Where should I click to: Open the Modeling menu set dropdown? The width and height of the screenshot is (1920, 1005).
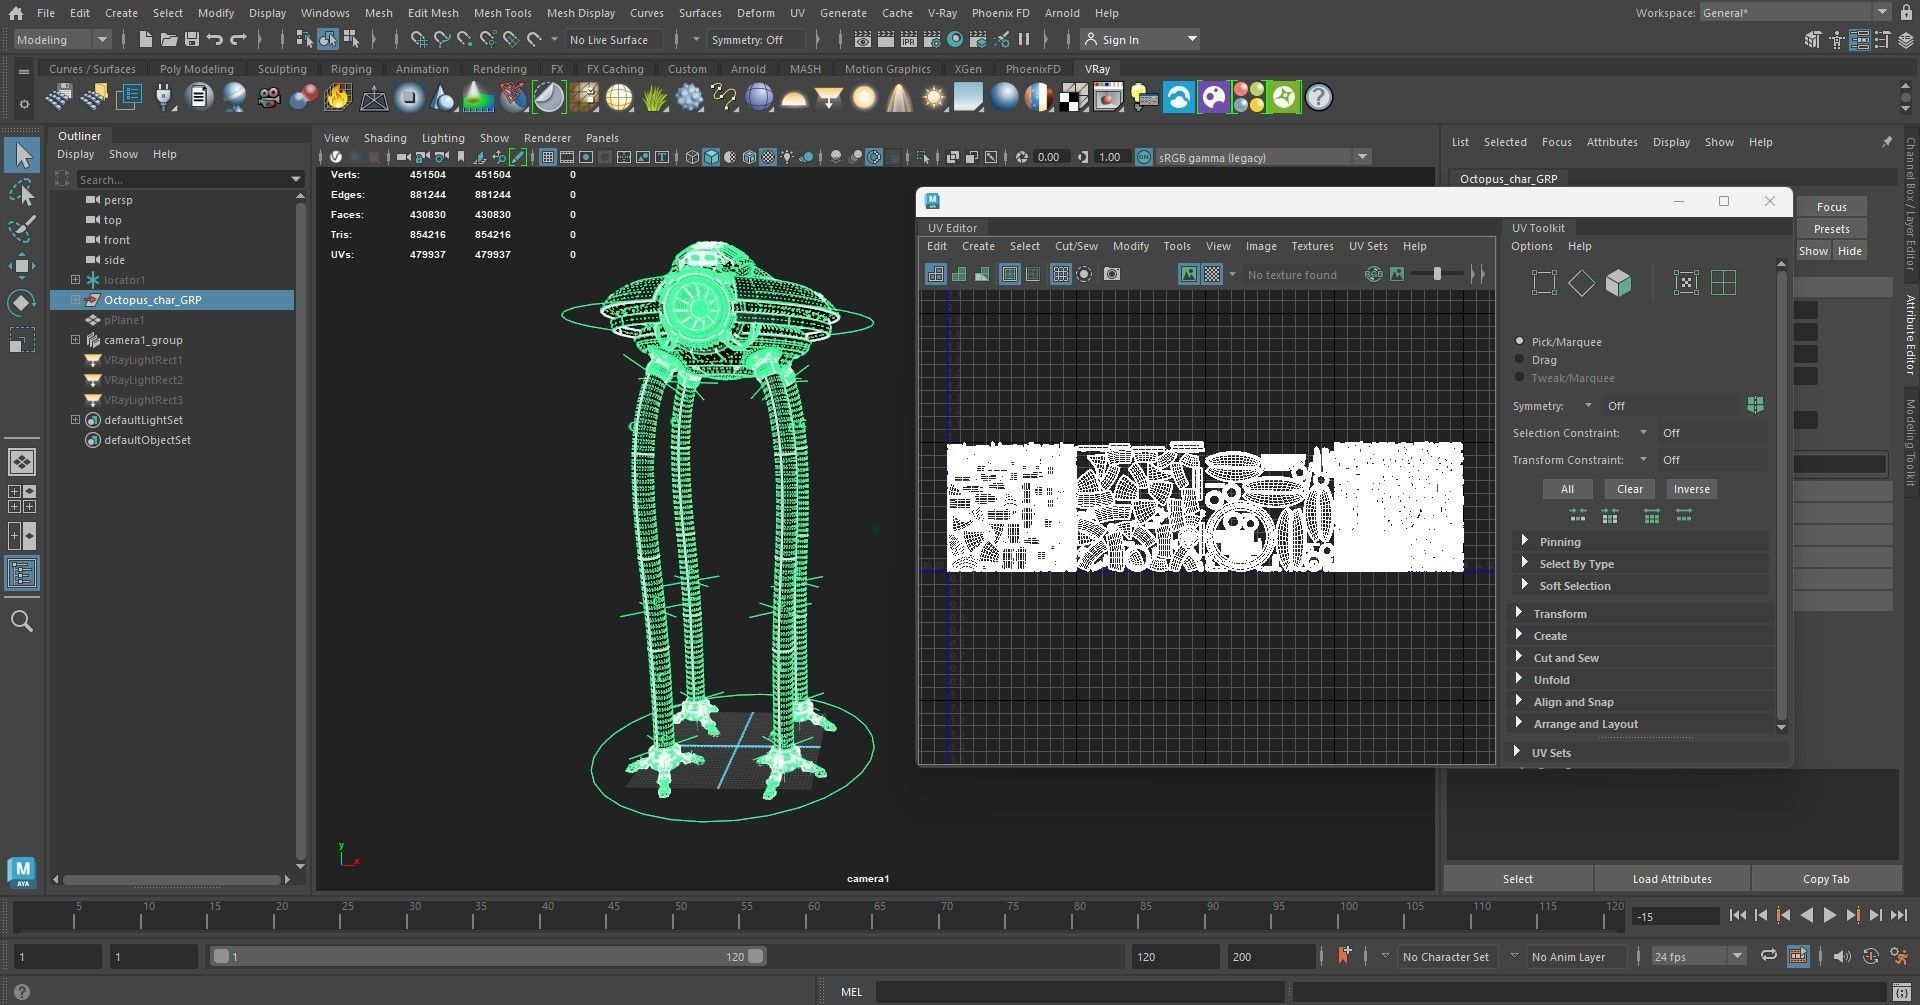[62, 40]
